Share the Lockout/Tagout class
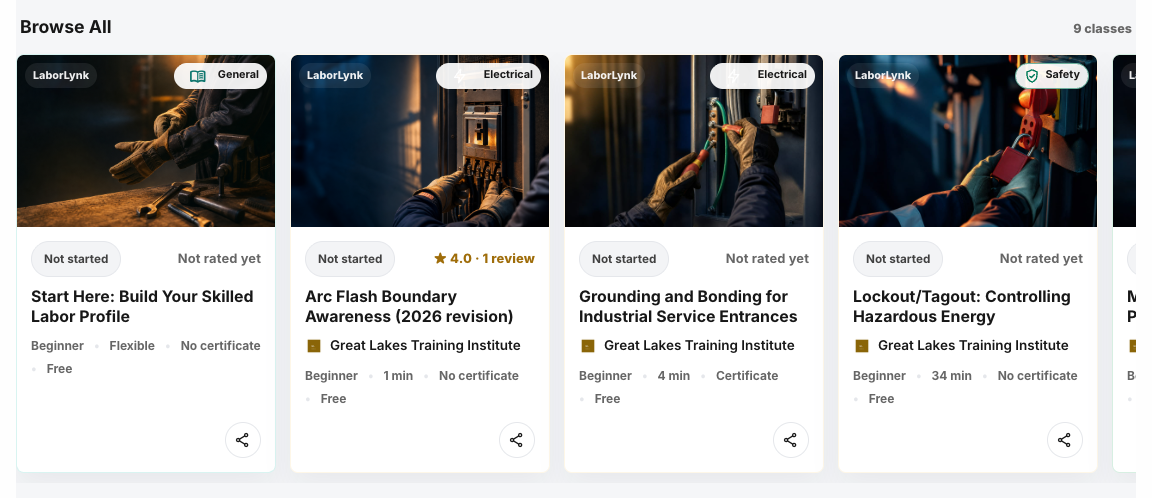The height and width of the screenshot is (498, 1152). (x=1065, y=440)
